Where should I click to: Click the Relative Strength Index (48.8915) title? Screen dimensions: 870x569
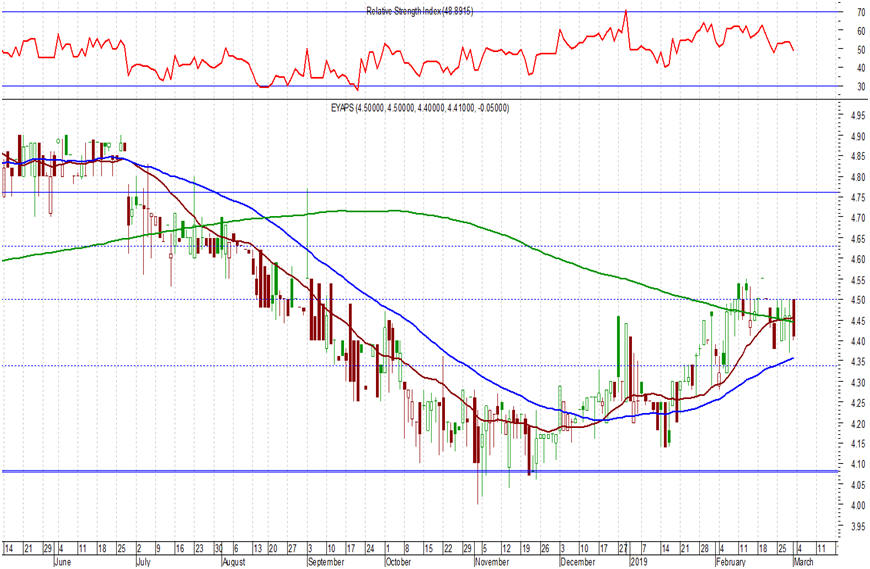(419, 11)
